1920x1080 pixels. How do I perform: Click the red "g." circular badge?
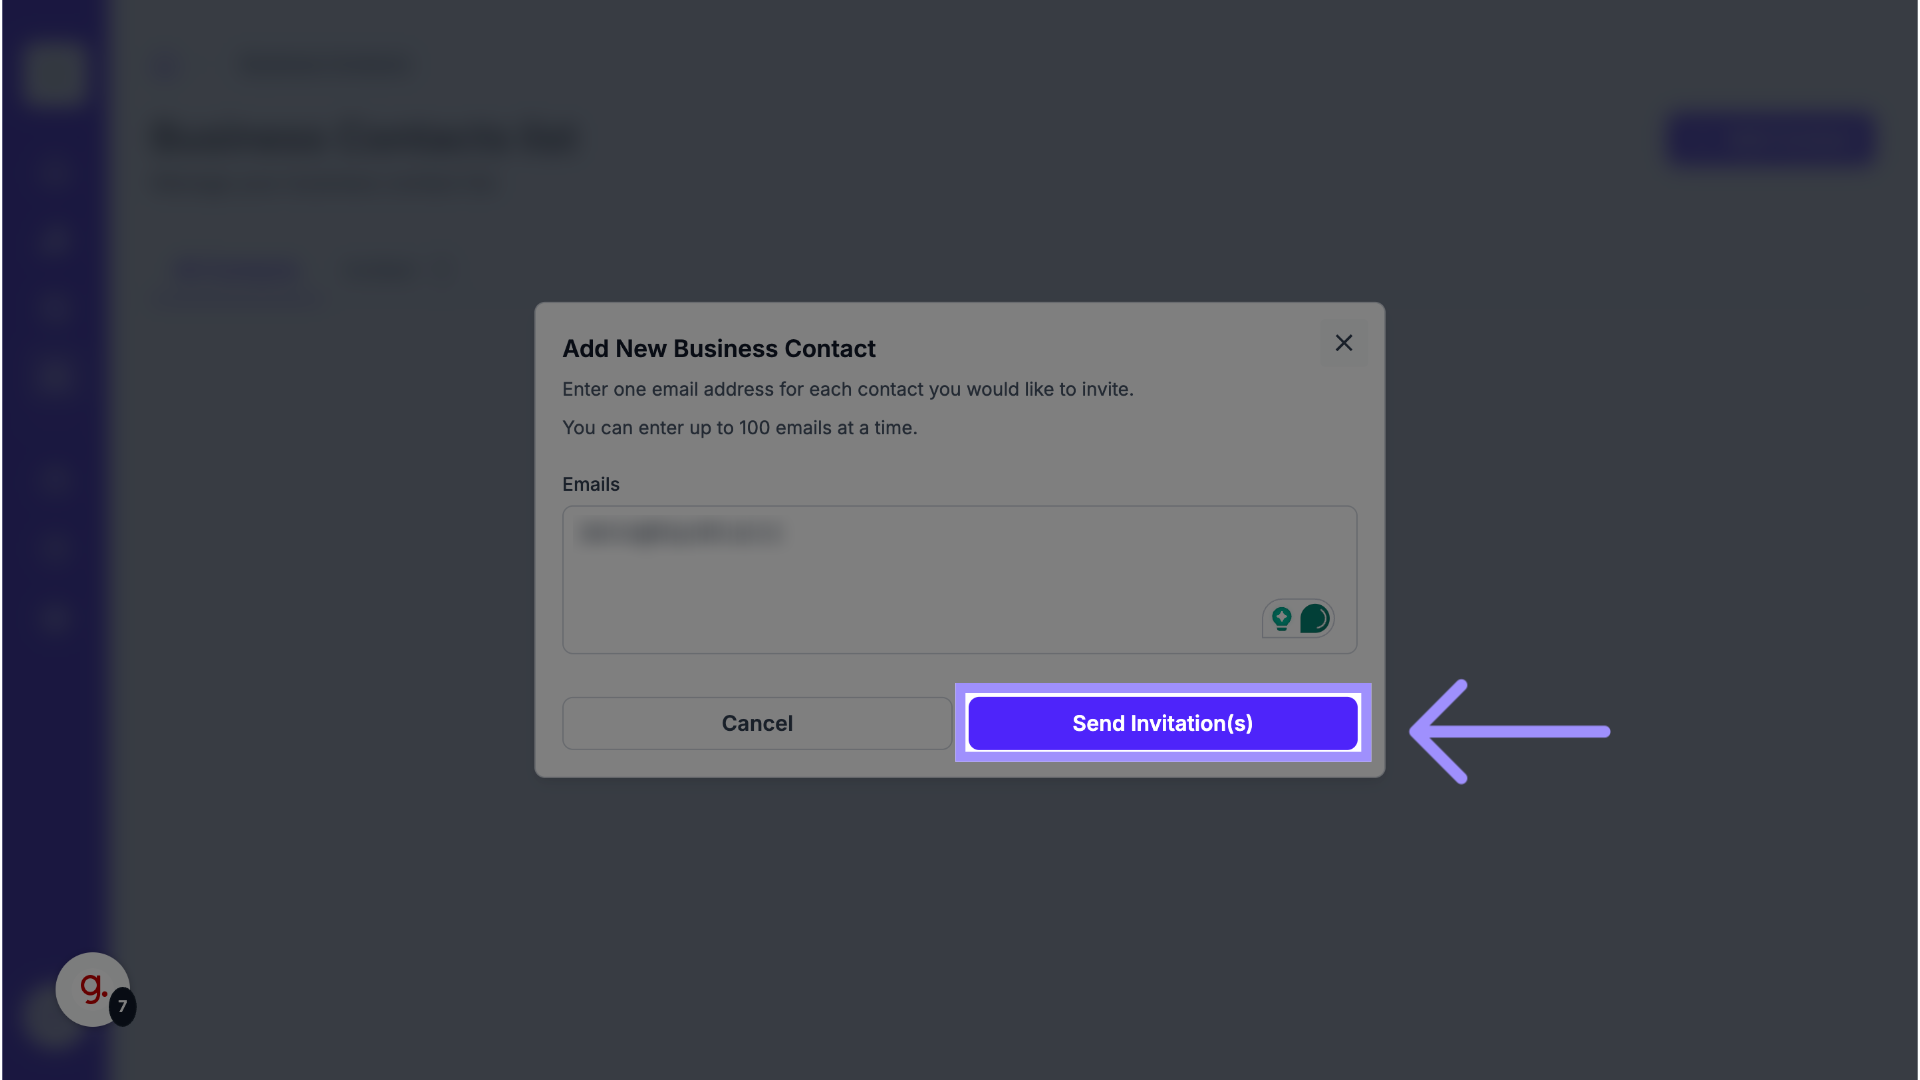90,988
